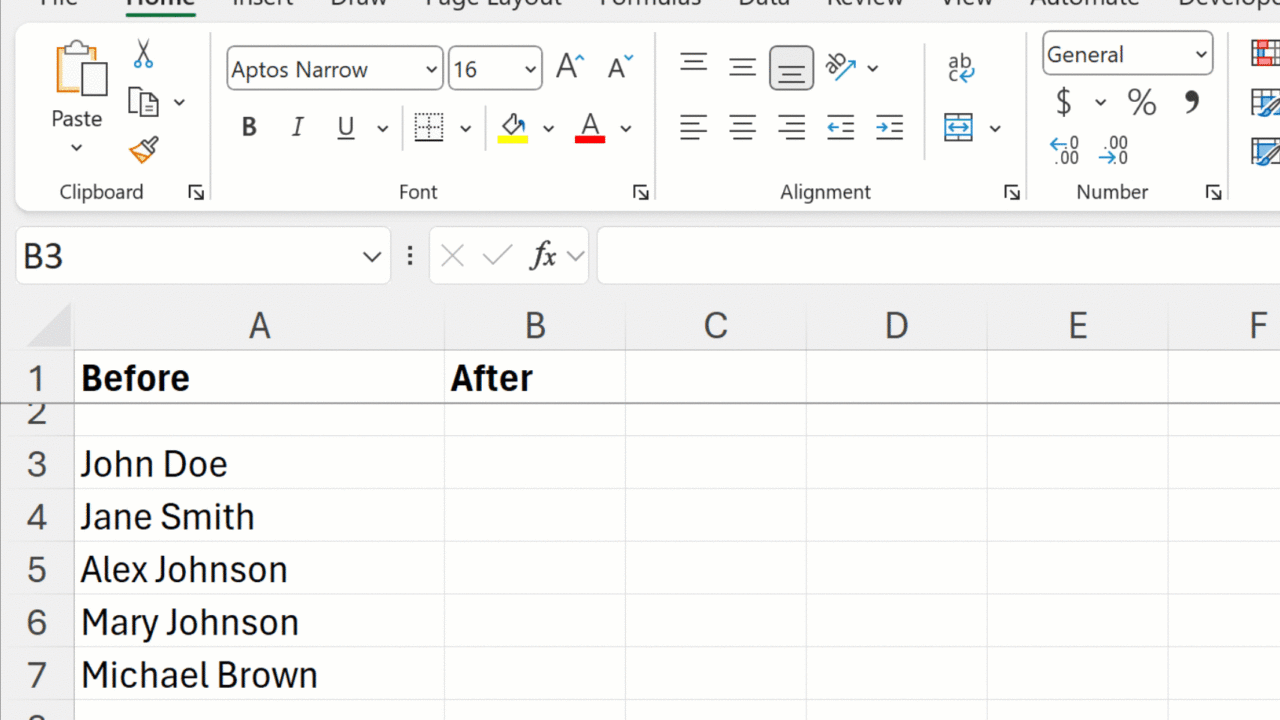The height and width of the screenshot is (720, 1280).
Task: Select the cell containing John Doe
Action: coord(260,463)
